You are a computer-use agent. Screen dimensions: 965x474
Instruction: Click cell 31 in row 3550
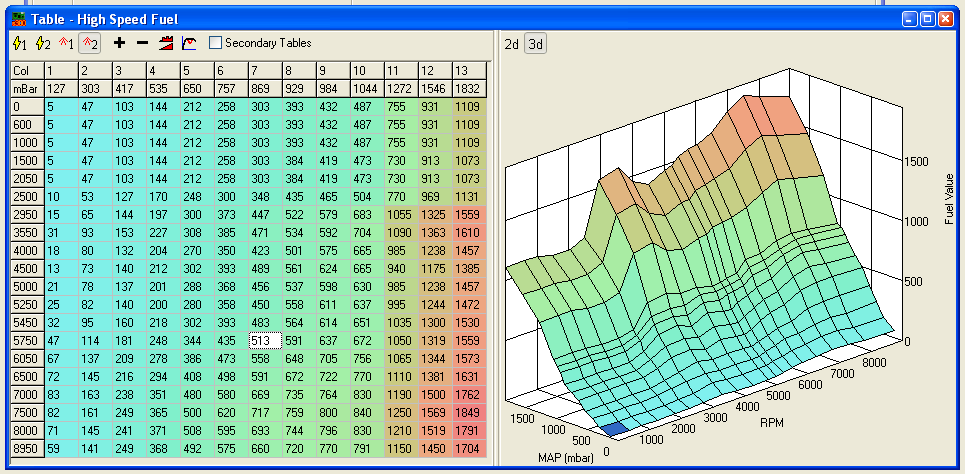pos(62,233)
